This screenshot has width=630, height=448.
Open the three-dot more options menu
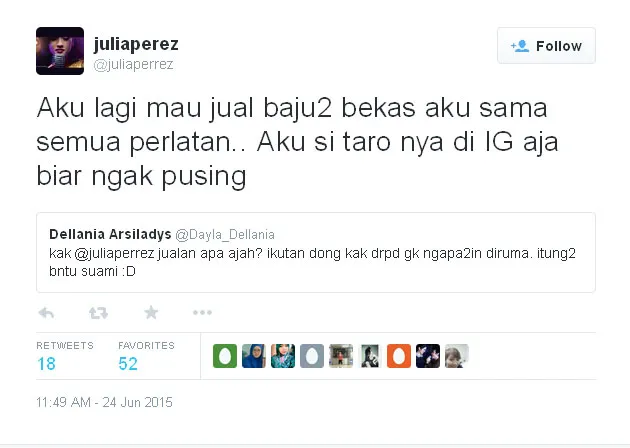click(x=202, y=312)
